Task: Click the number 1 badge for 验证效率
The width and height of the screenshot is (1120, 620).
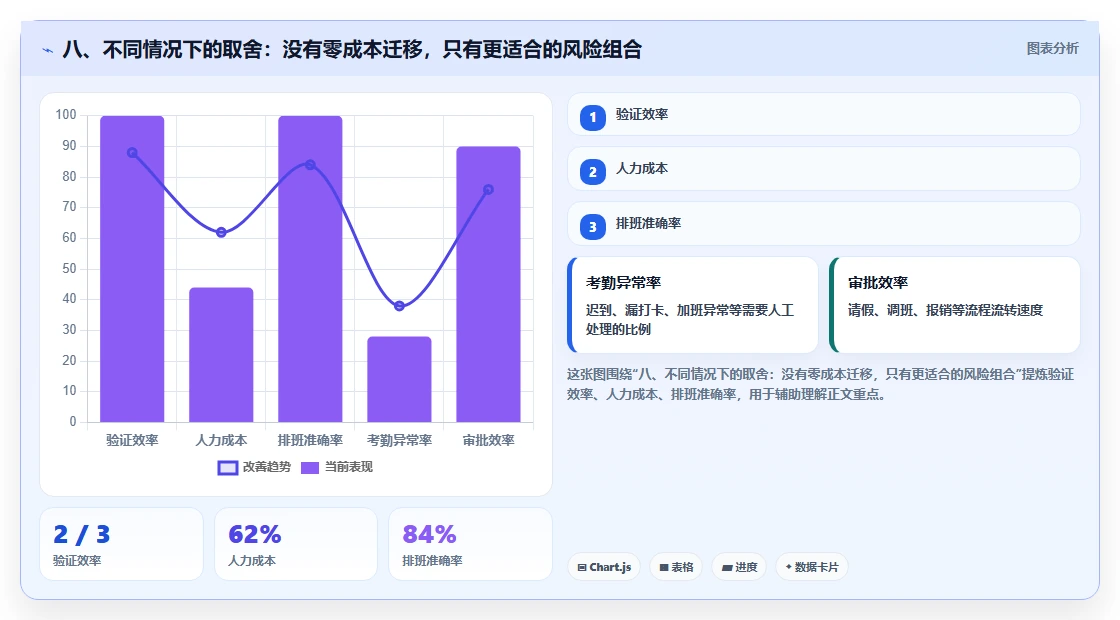Action: tap(592, 118)
